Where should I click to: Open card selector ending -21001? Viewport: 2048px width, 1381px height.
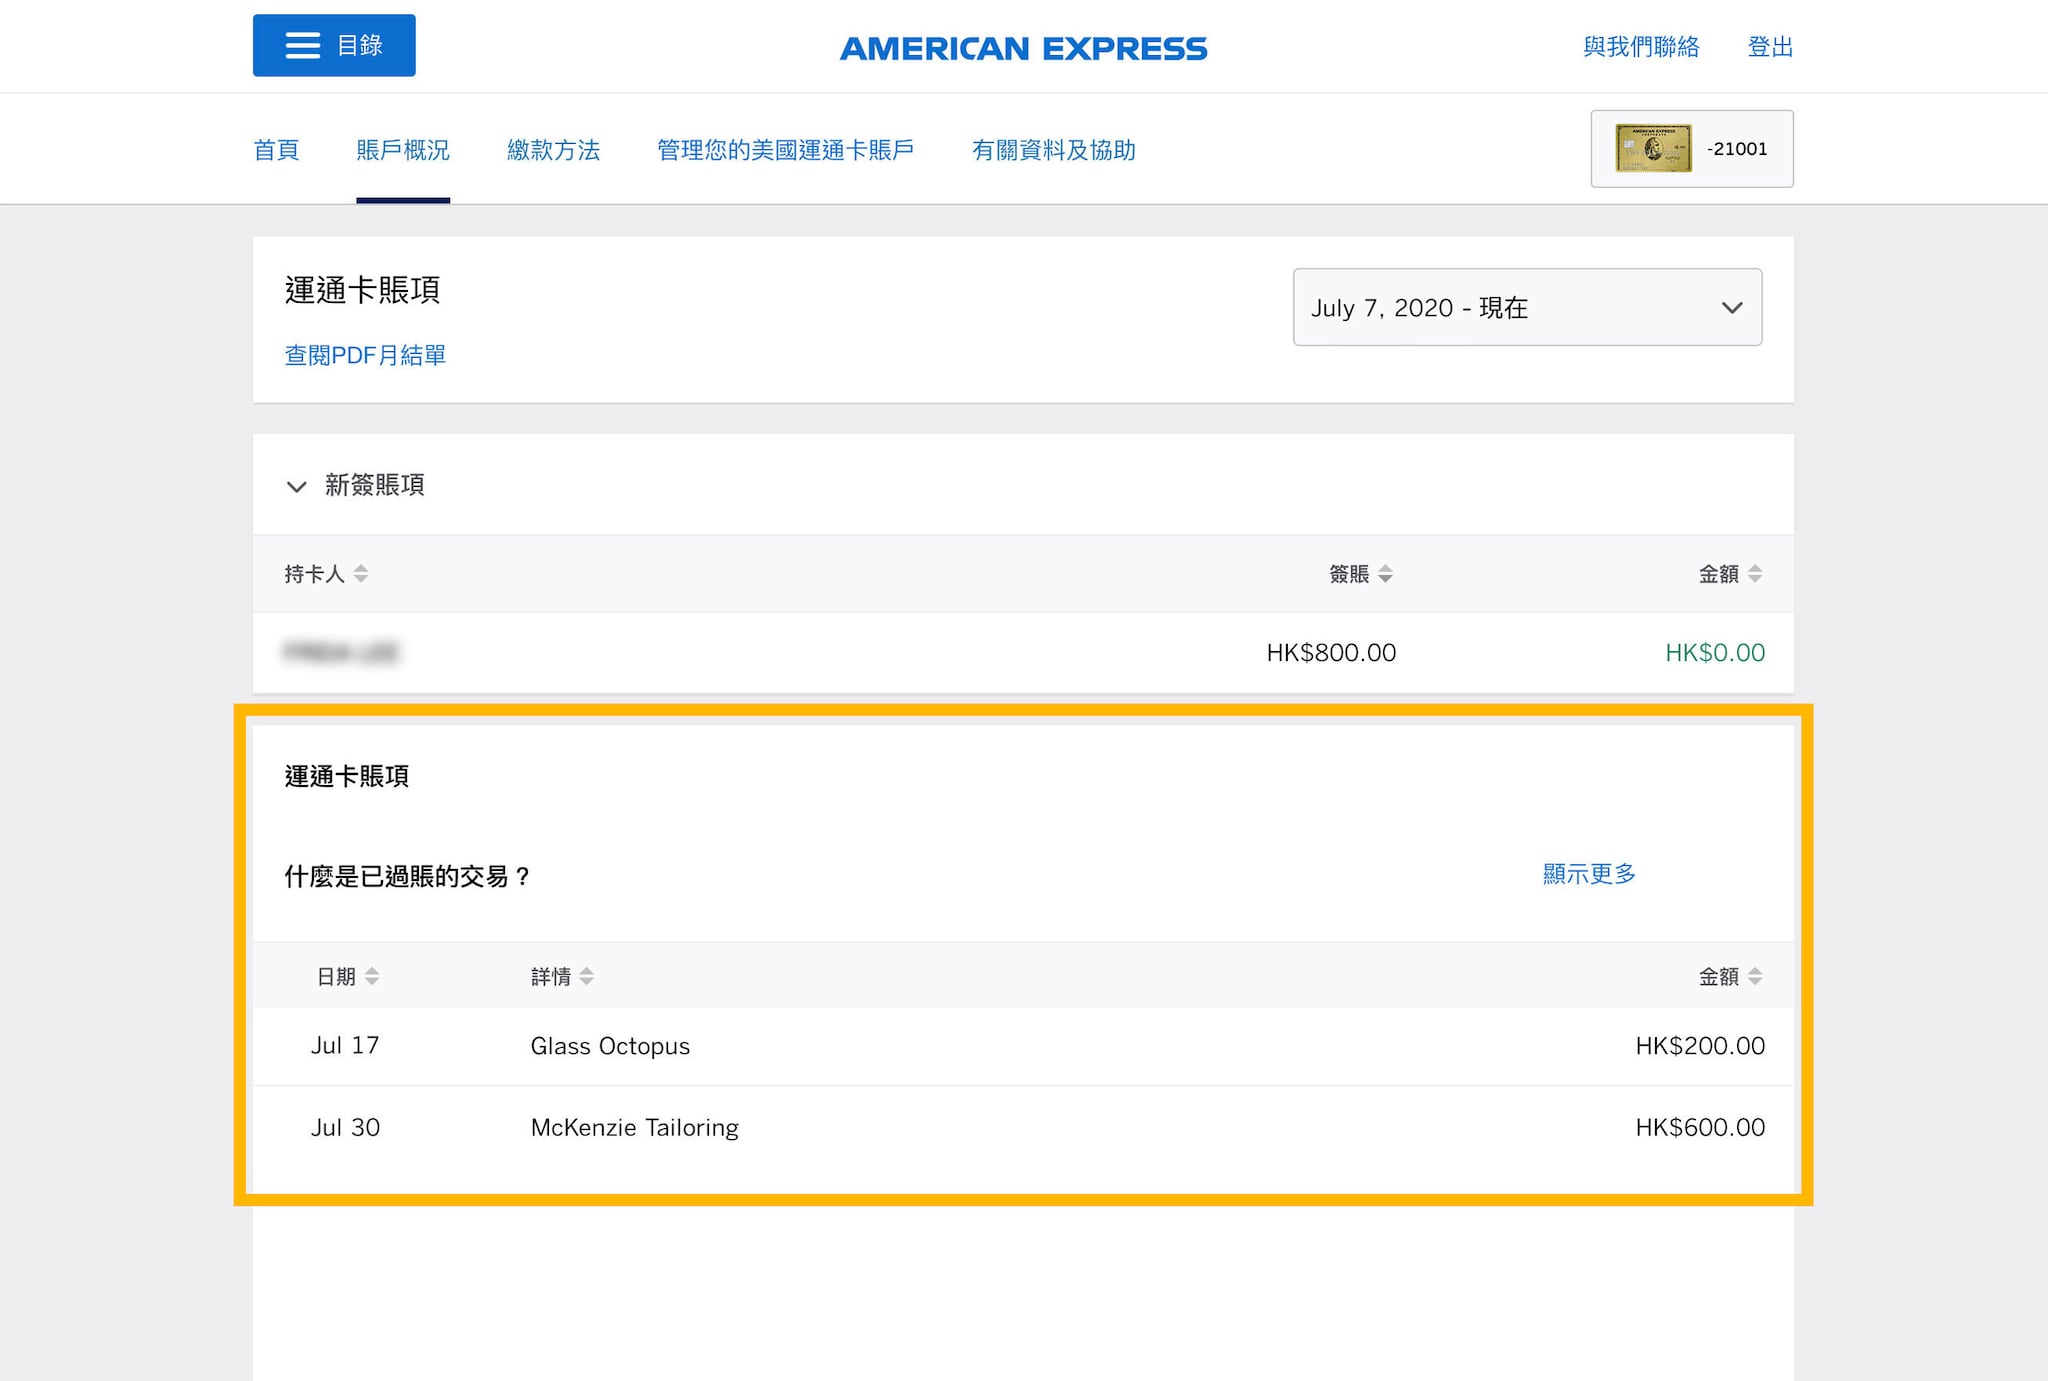(x=1737, y=148)
